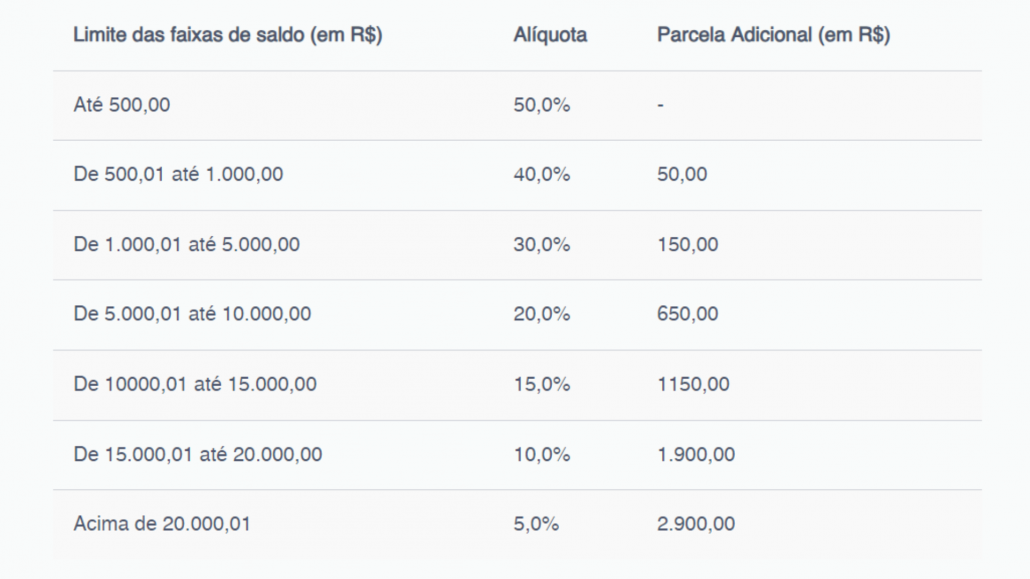The width and height of the screenshot is (1030, 579).
Task: Click the 1.900,00 additional amount value
Action: tap(696, 455)
